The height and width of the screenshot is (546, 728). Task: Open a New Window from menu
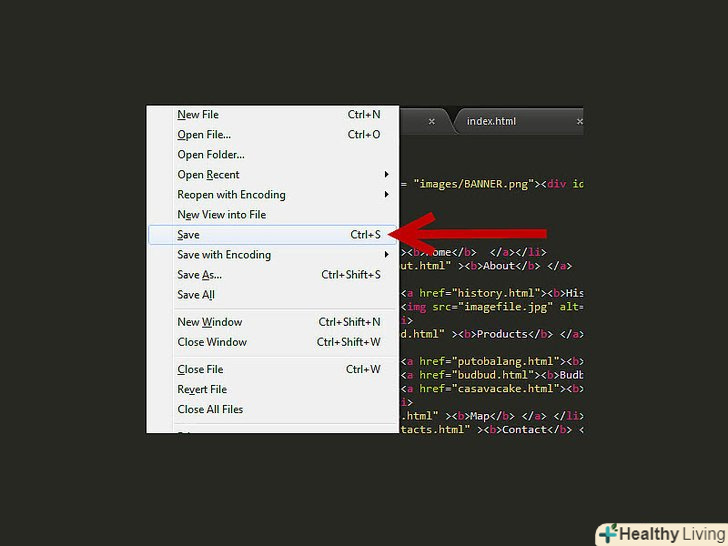pyautogui.click(x=273, y=322)
